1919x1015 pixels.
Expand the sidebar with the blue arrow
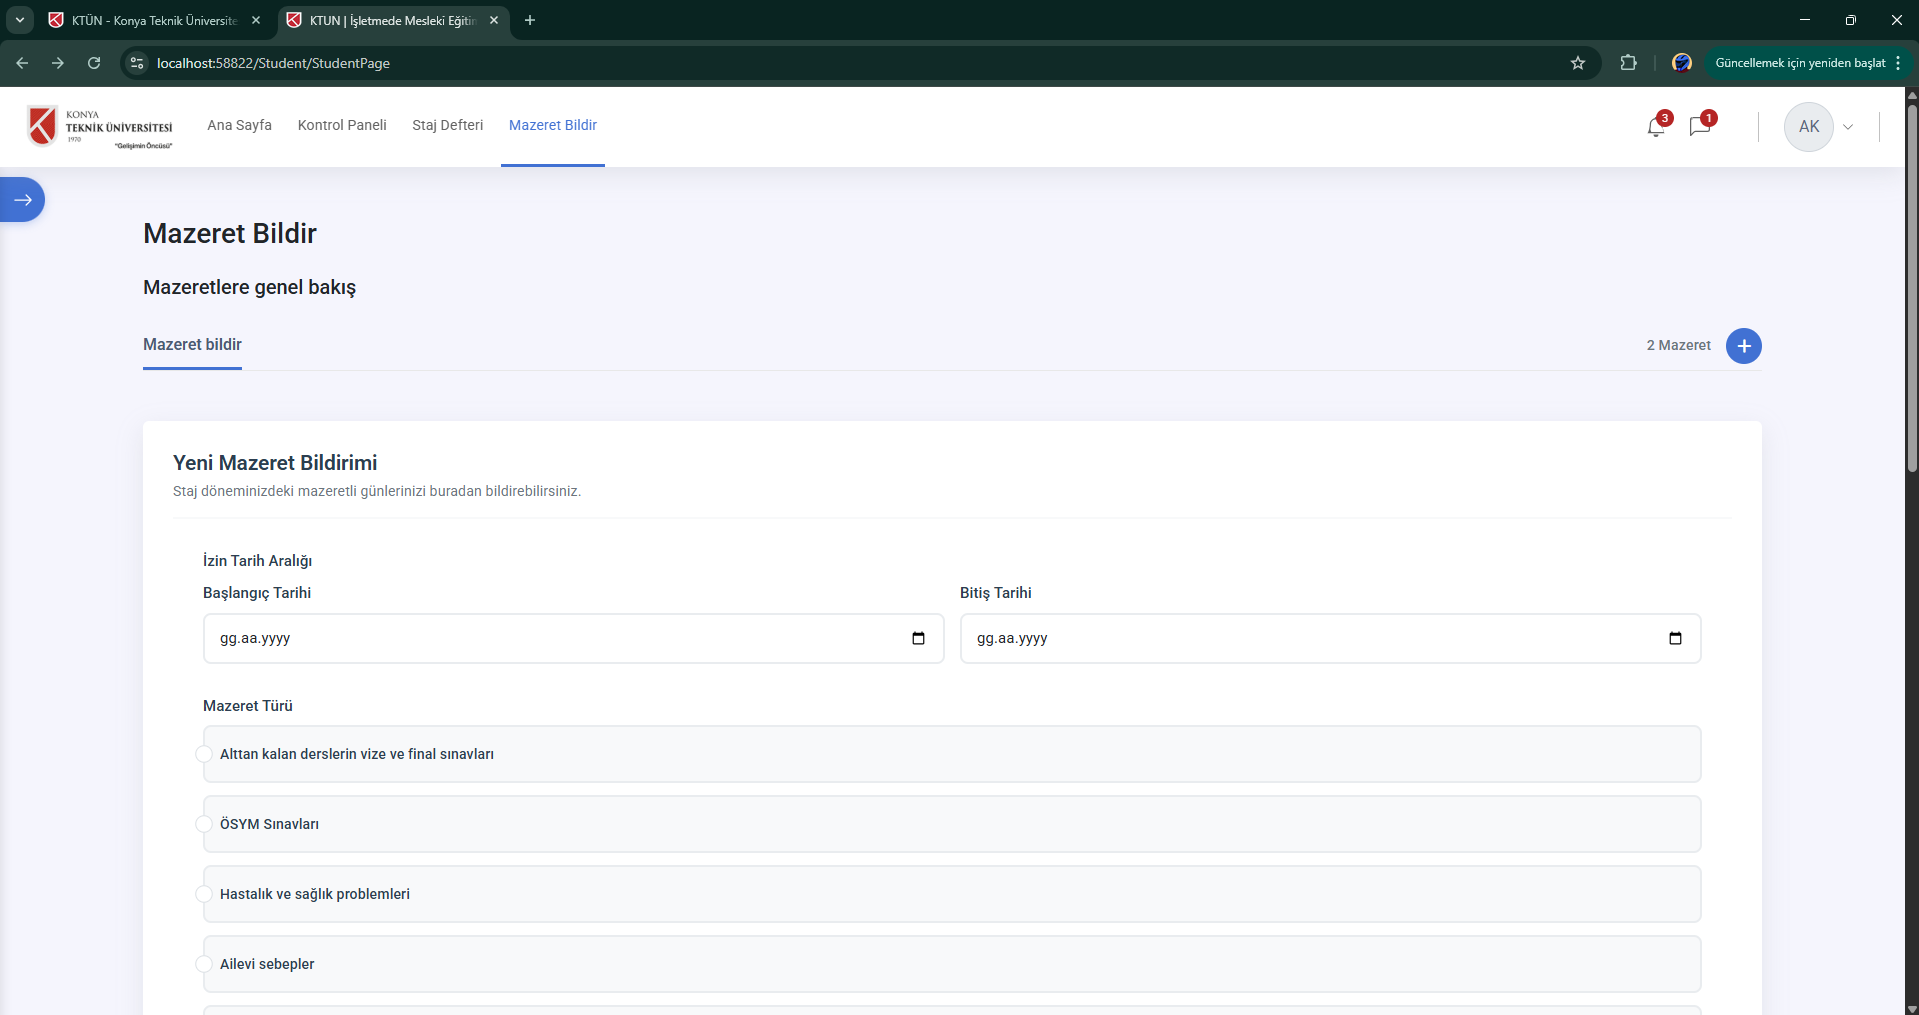[21, 199]
